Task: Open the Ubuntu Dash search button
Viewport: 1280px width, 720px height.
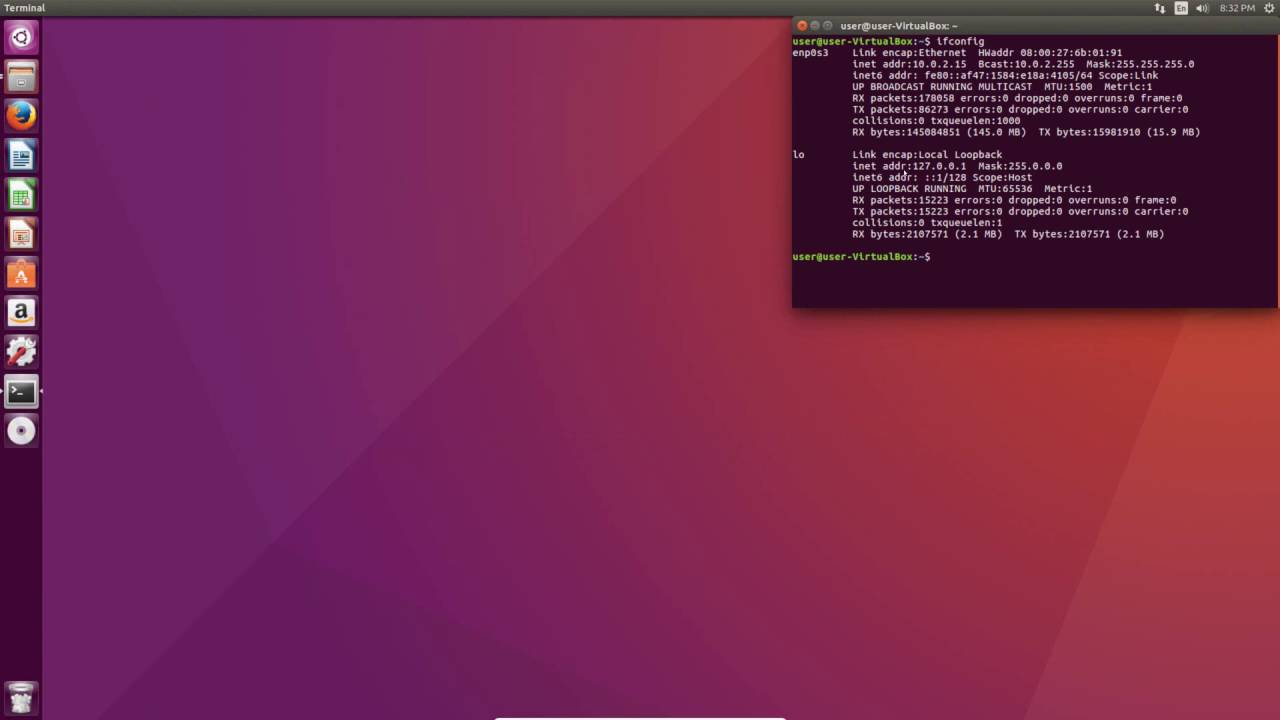Action: click(21, 38)
